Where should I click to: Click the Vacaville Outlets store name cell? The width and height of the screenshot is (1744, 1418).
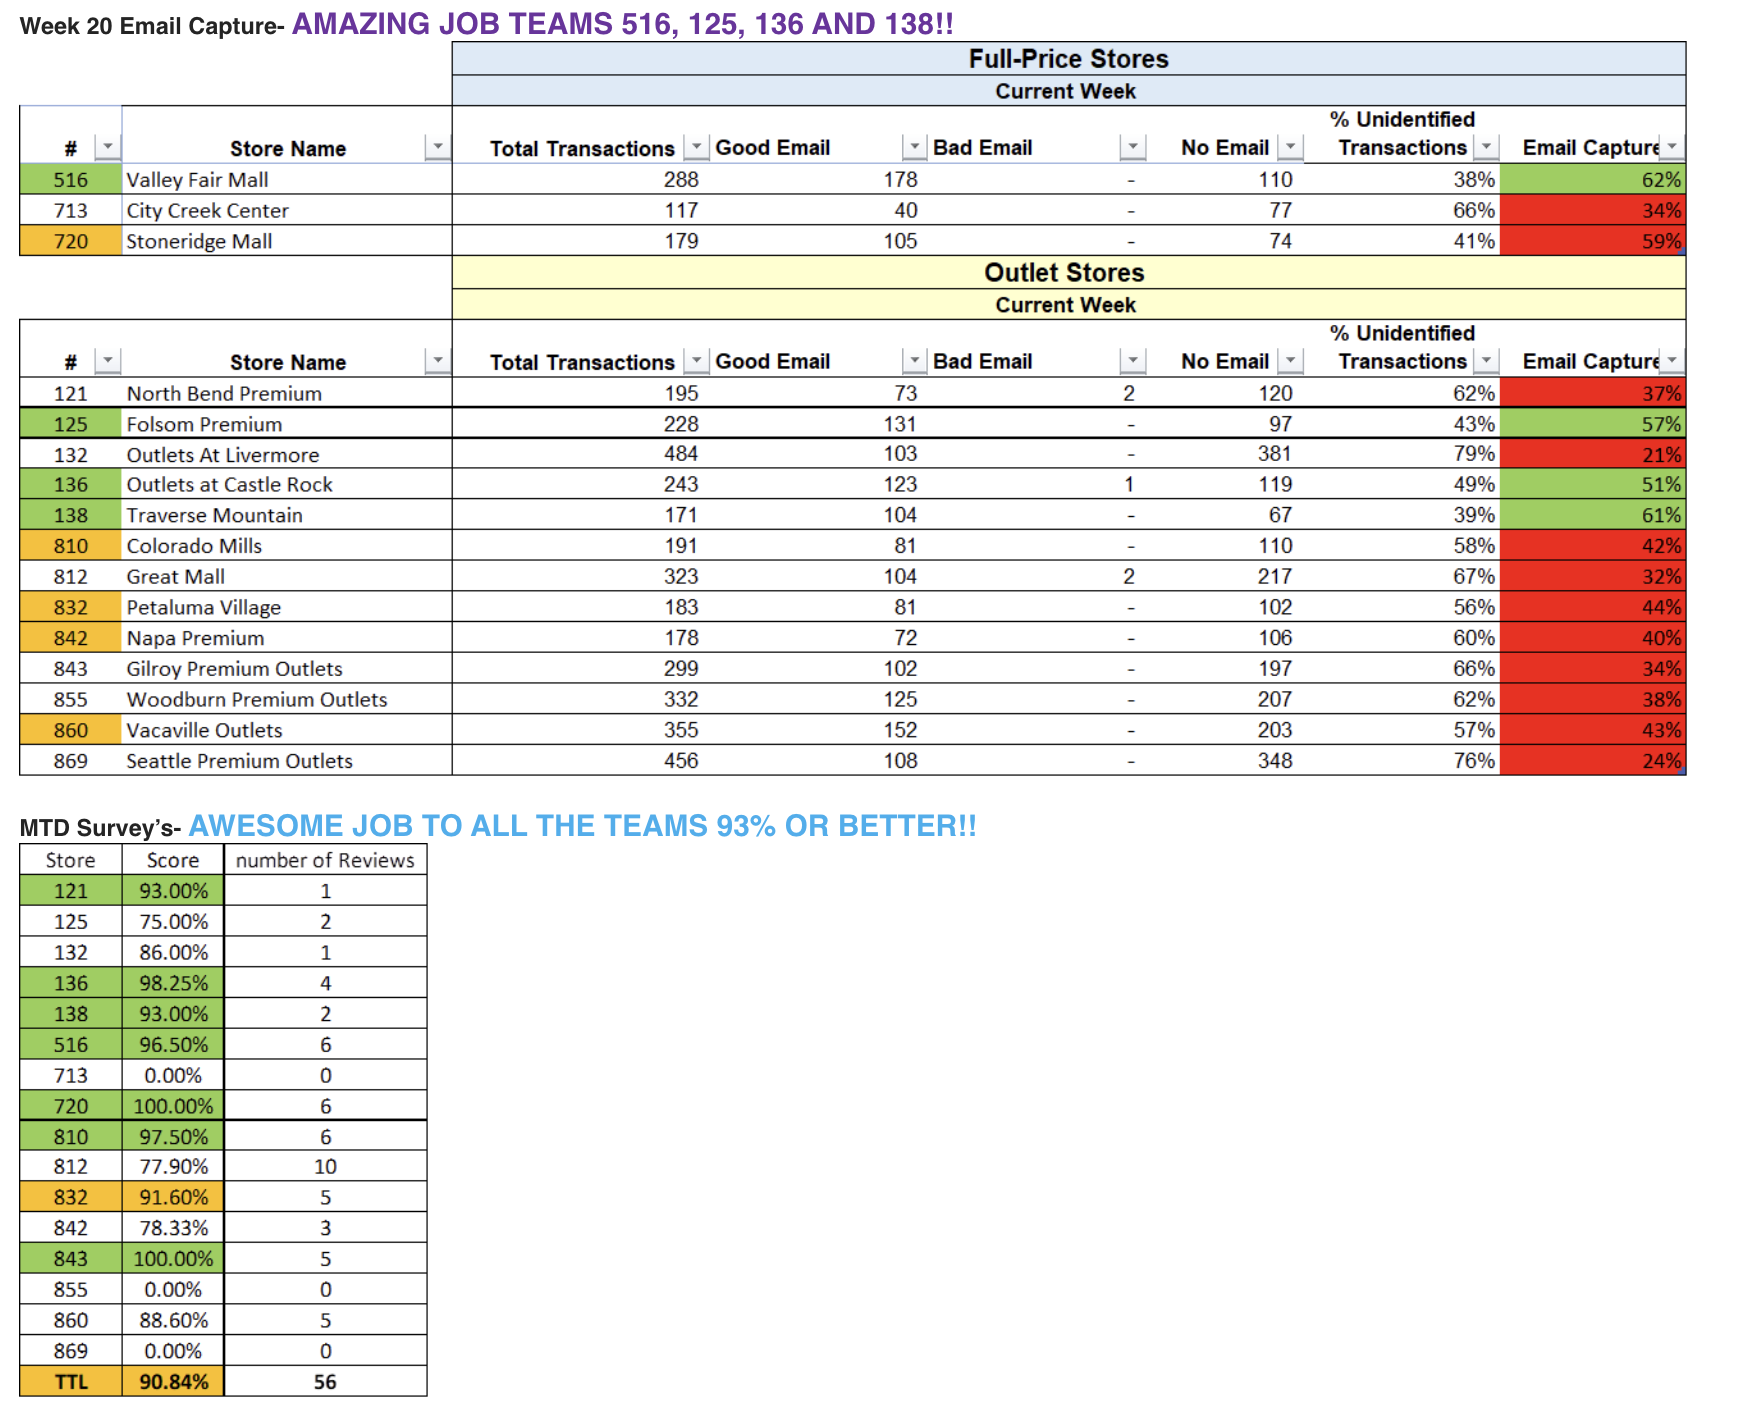287,730
